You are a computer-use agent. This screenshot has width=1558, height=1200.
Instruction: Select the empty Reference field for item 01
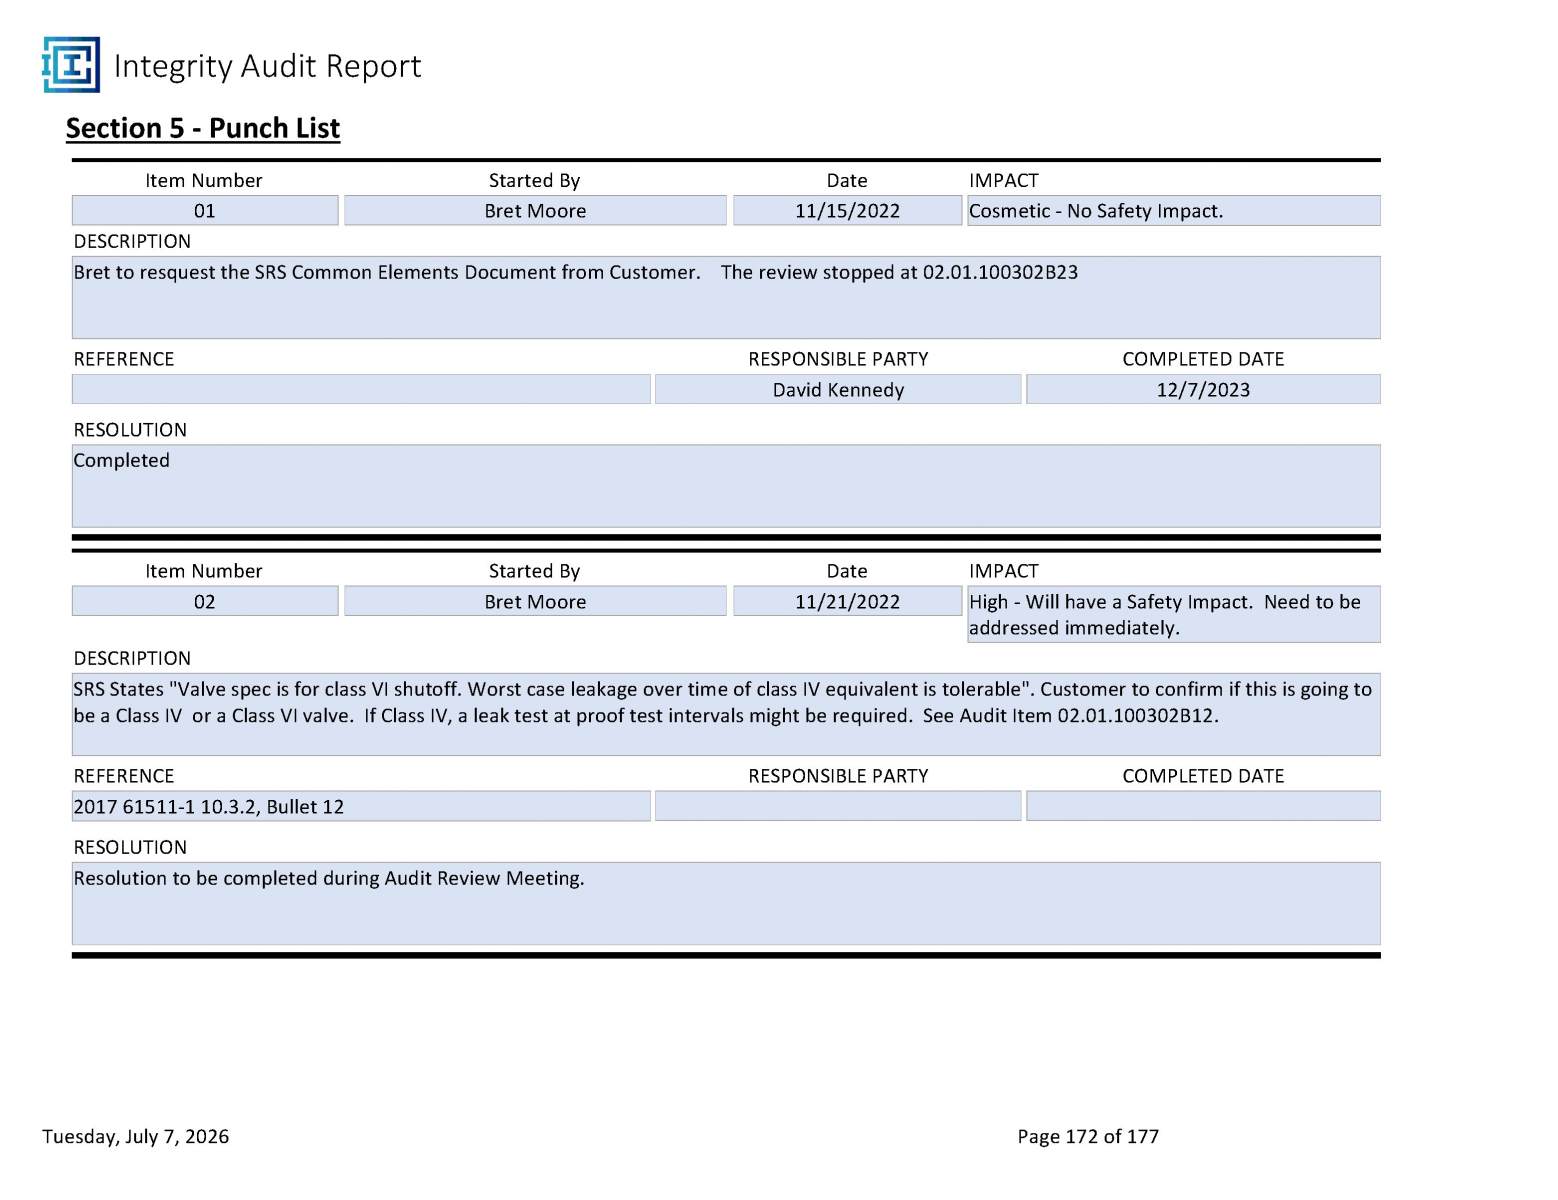(361, 389)
